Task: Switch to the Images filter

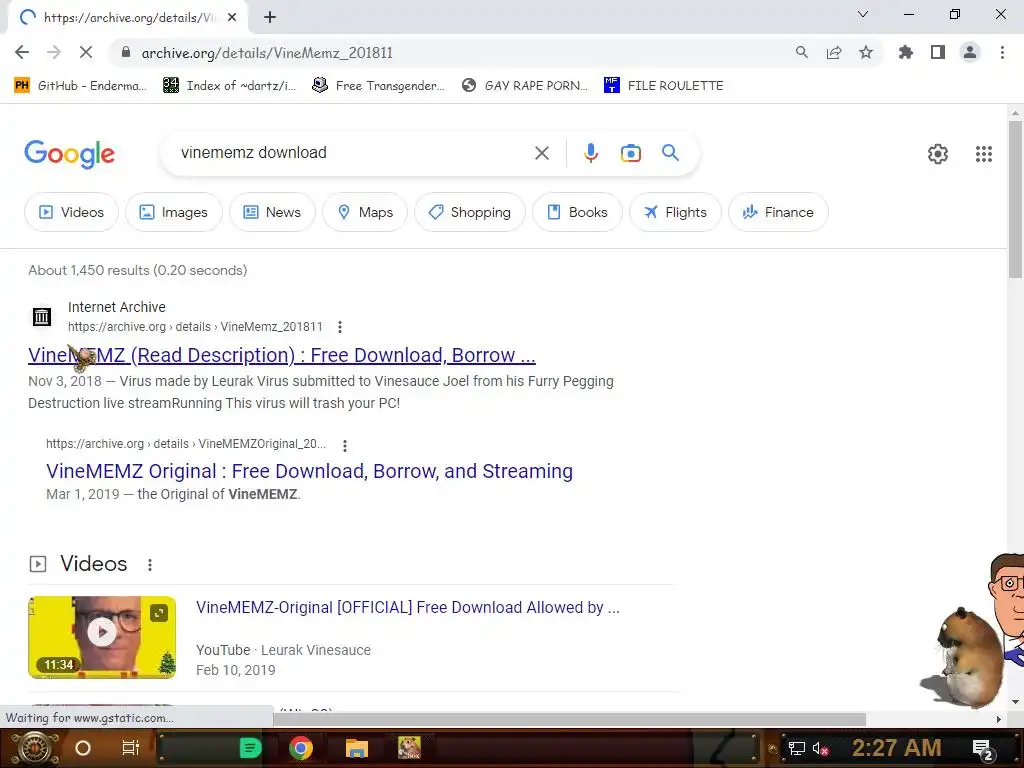Action: 174,212
